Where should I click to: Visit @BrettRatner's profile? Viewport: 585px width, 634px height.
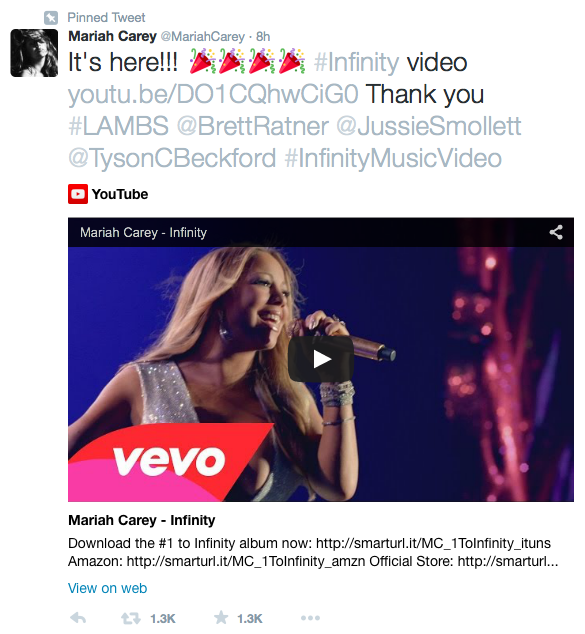[x=253, y=125]
